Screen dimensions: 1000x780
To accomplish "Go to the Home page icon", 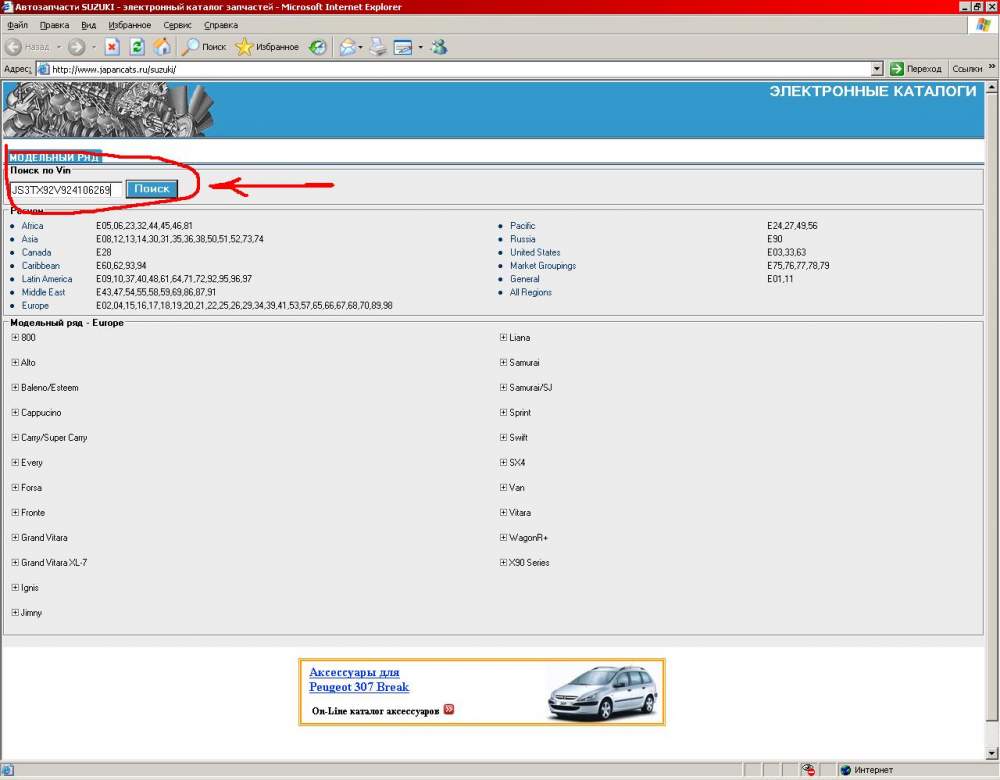I will tap(163, 47).
